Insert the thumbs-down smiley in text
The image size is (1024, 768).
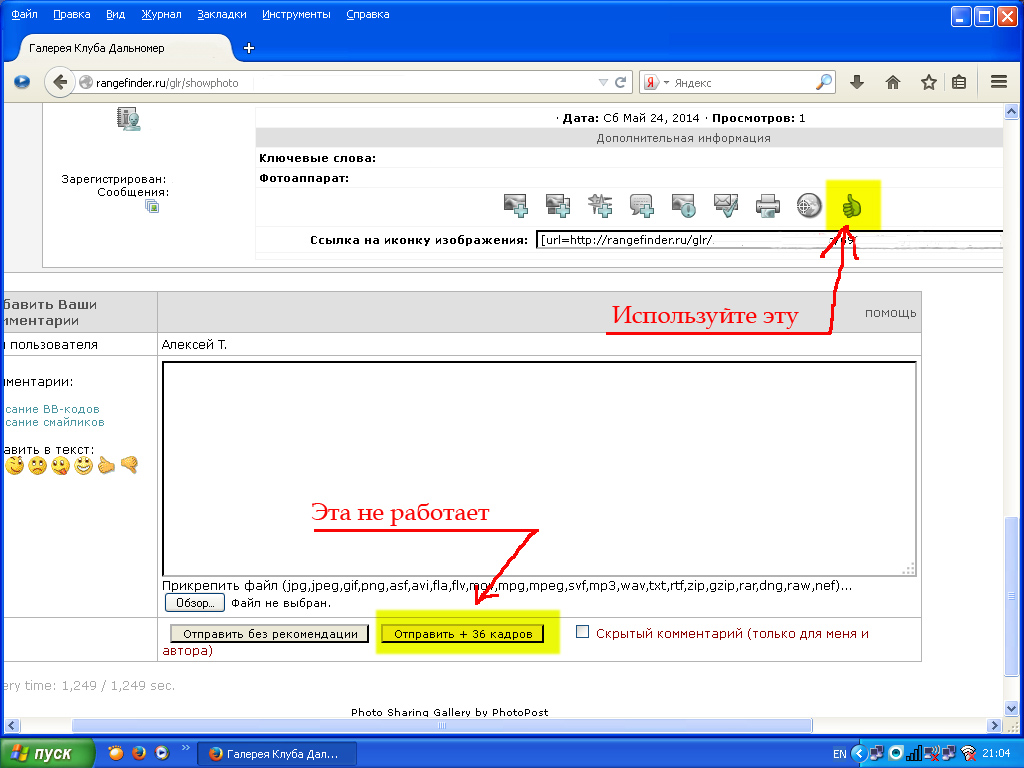pyautogui.click(x=129, y=465)
